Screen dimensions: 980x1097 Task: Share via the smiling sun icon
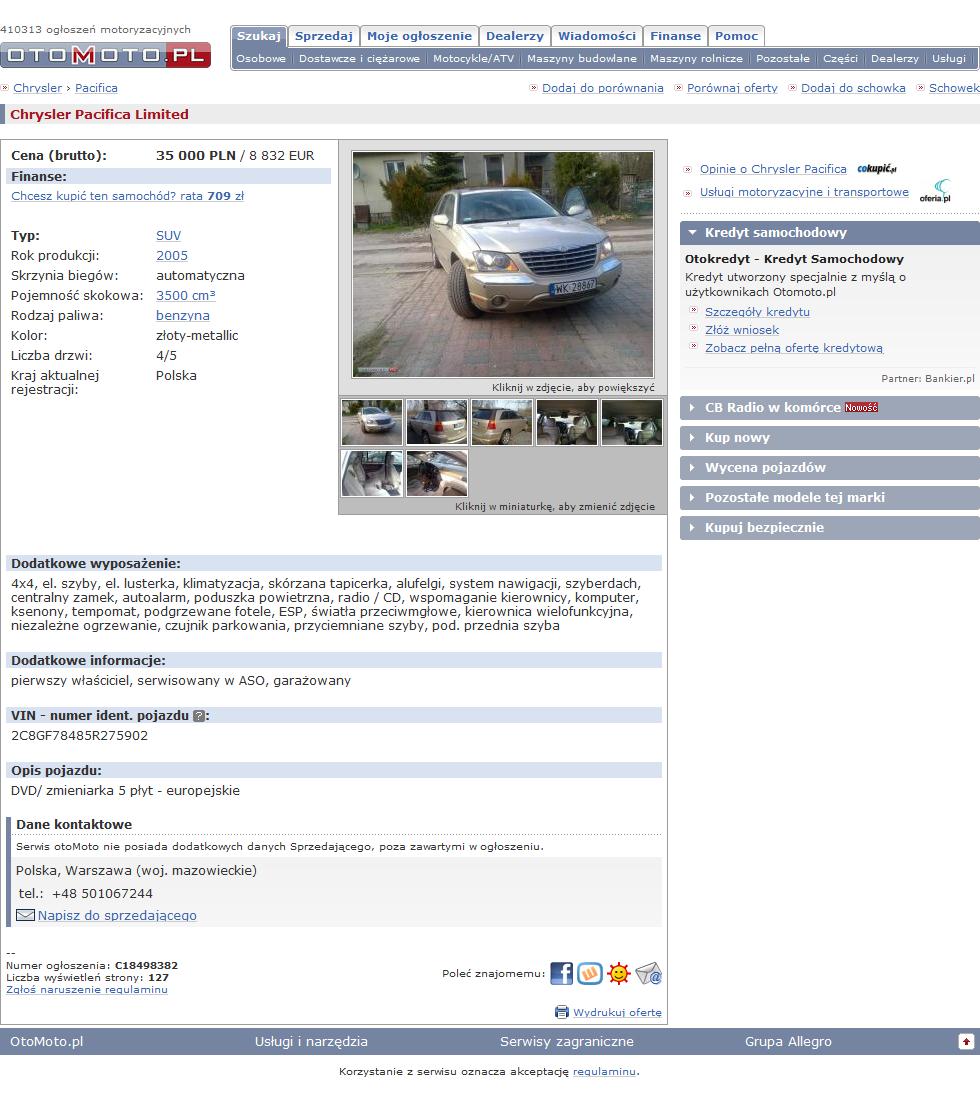pyautogui.click(x=619, y=973)
